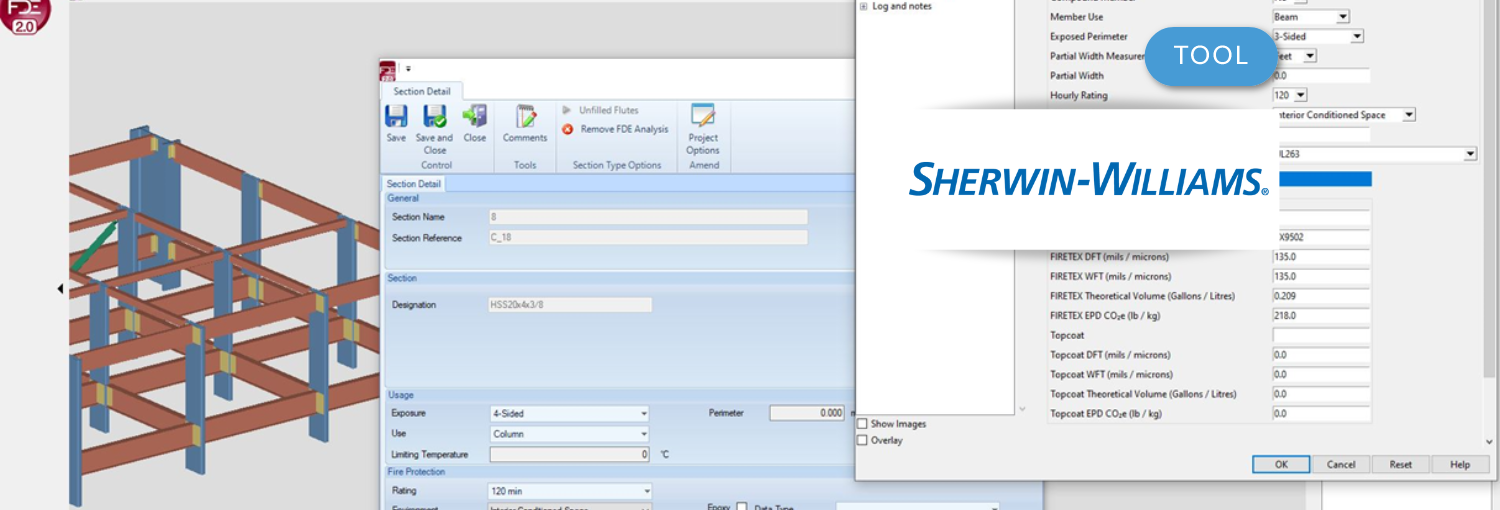
Task: Enable the Show Images checkbox
Action: point(862,424)
